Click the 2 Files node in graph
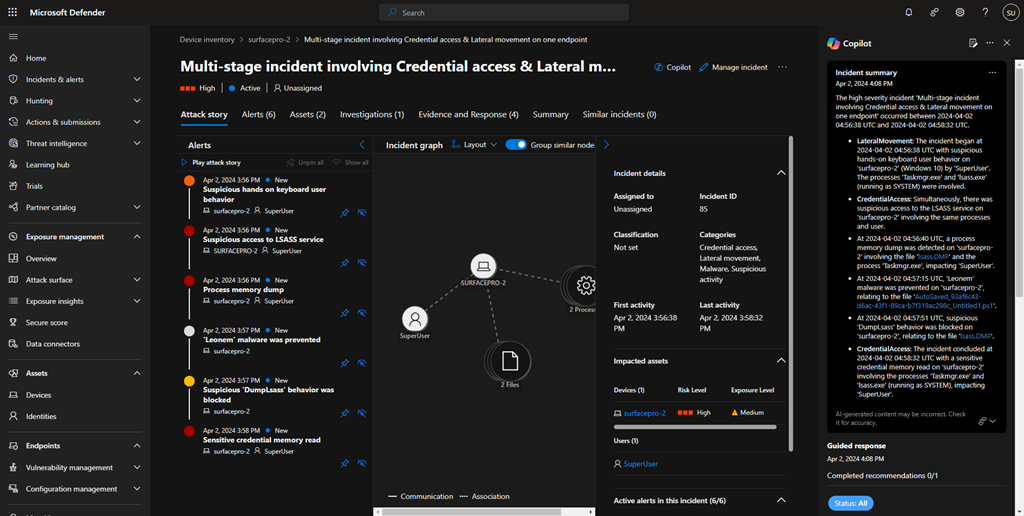1024x516 pixels. 509,361
